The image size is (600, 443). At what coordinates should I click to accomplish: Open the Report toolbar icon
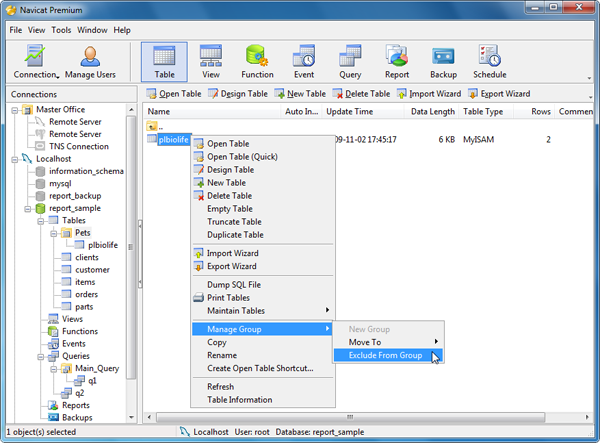(x=397, y=62)
